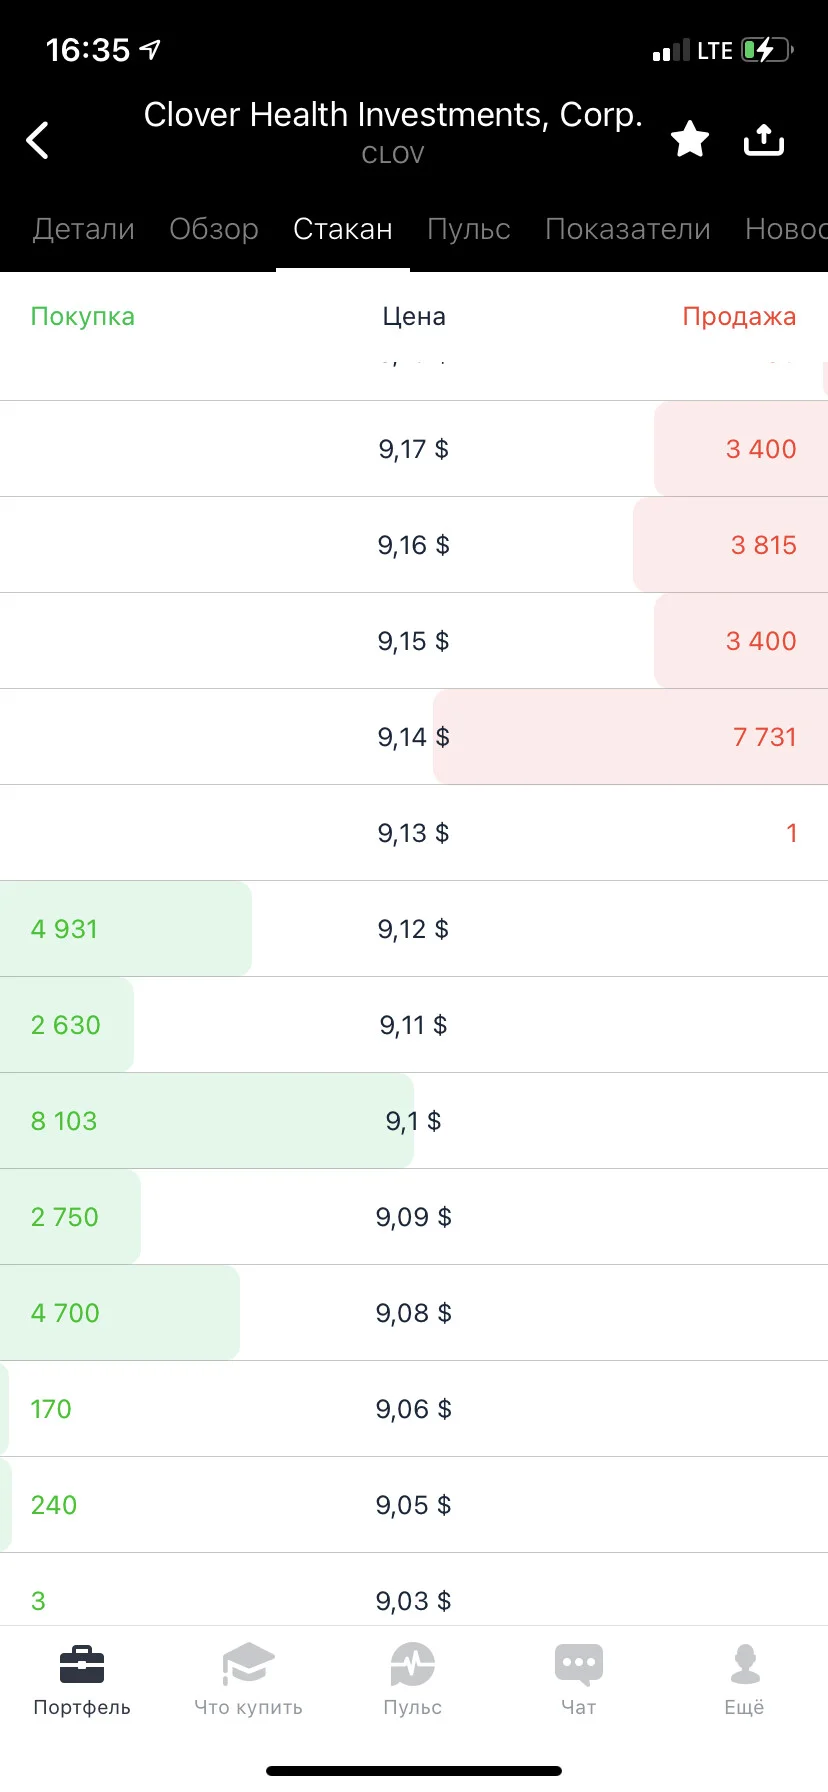
Task: Select the 9,08 $ buy row with 4 700
Action: pos(414,1313)
